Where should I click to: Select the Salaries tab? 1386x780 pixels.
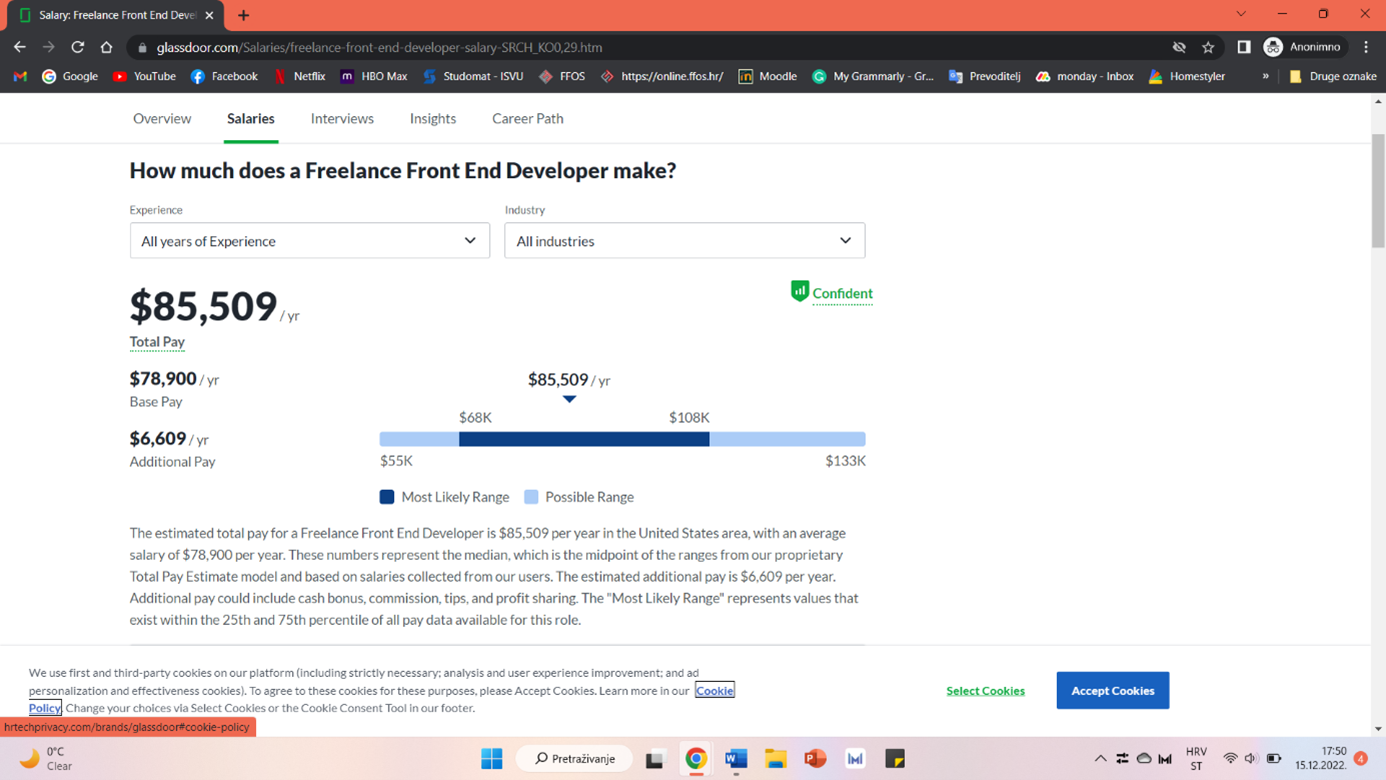click(x=251, y=118)
